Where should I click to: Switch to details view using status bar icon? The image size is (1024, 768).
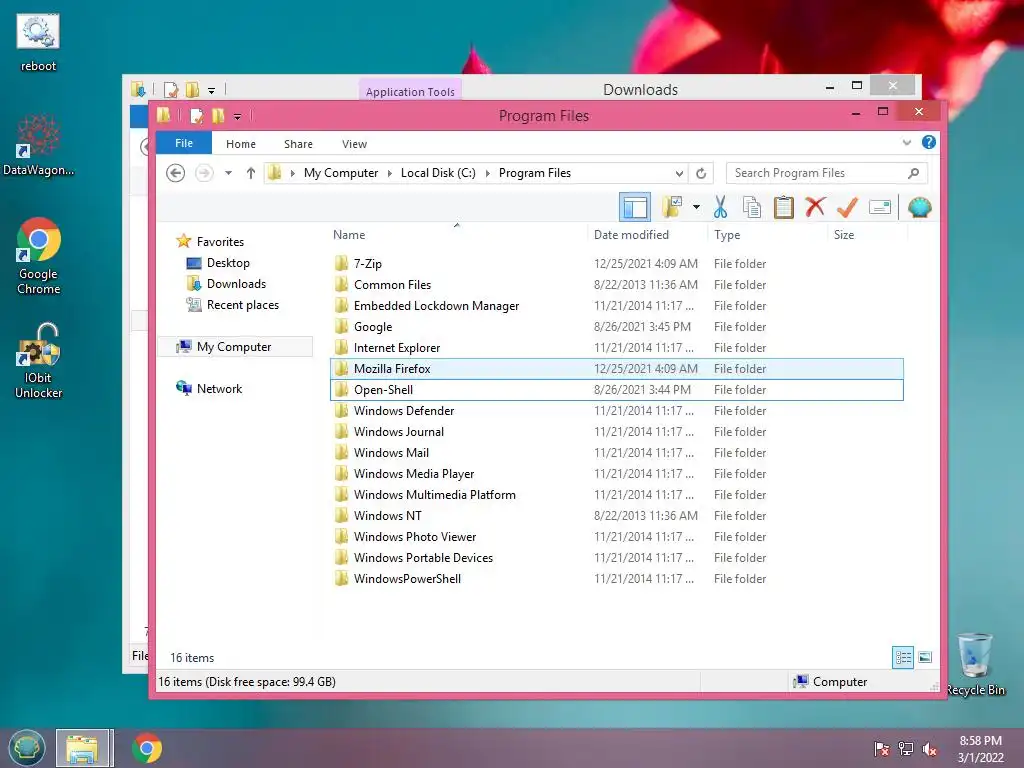903,658
